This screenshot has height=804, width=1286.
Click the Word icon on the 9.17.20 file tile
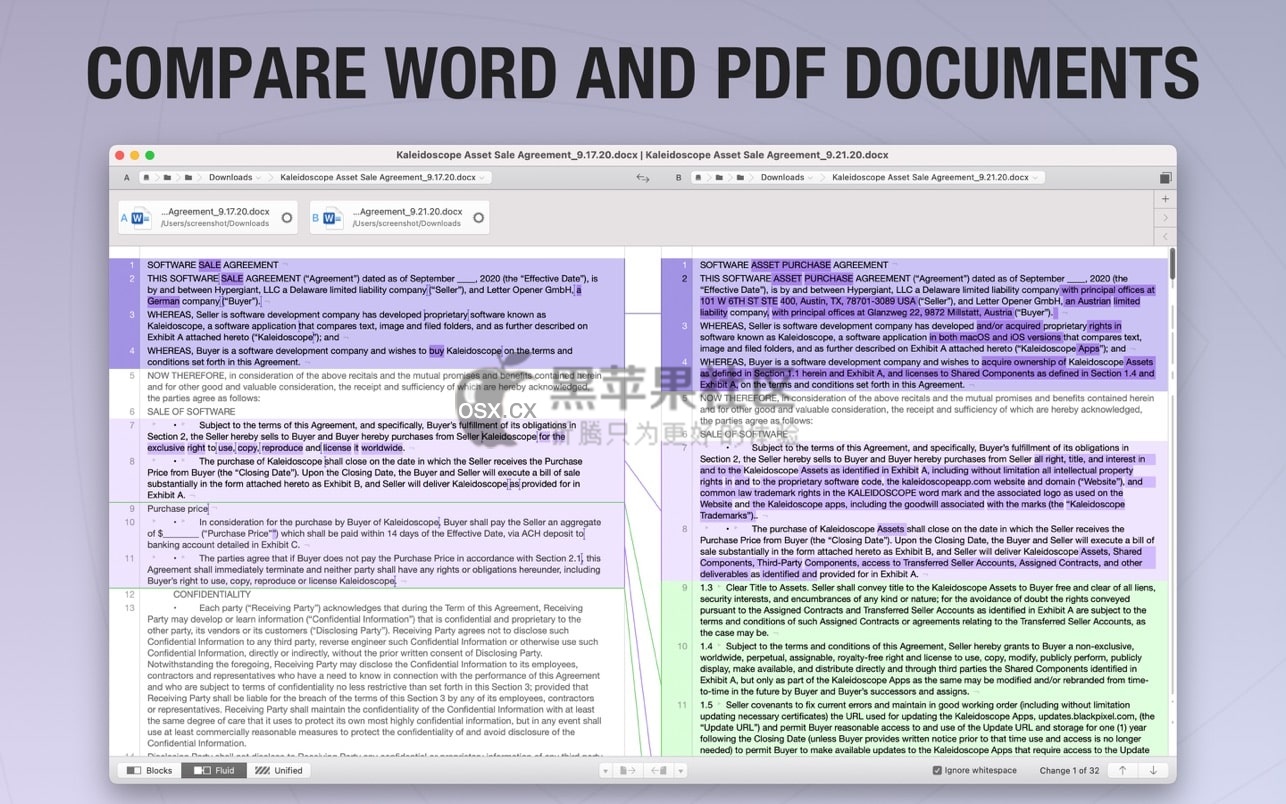coord(141,218)
